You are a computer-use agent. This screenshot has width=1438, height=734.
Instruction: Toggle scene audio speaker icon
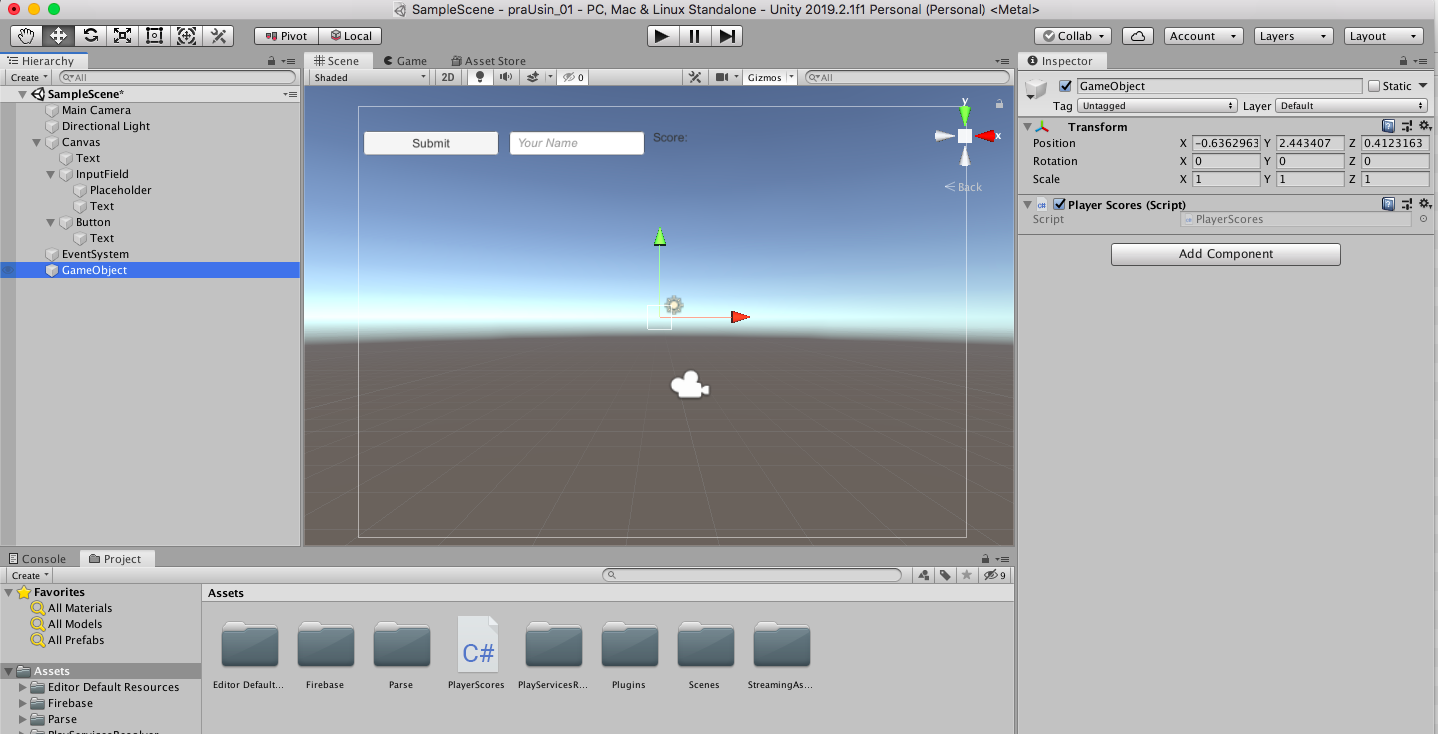click(x=506, y=77)
